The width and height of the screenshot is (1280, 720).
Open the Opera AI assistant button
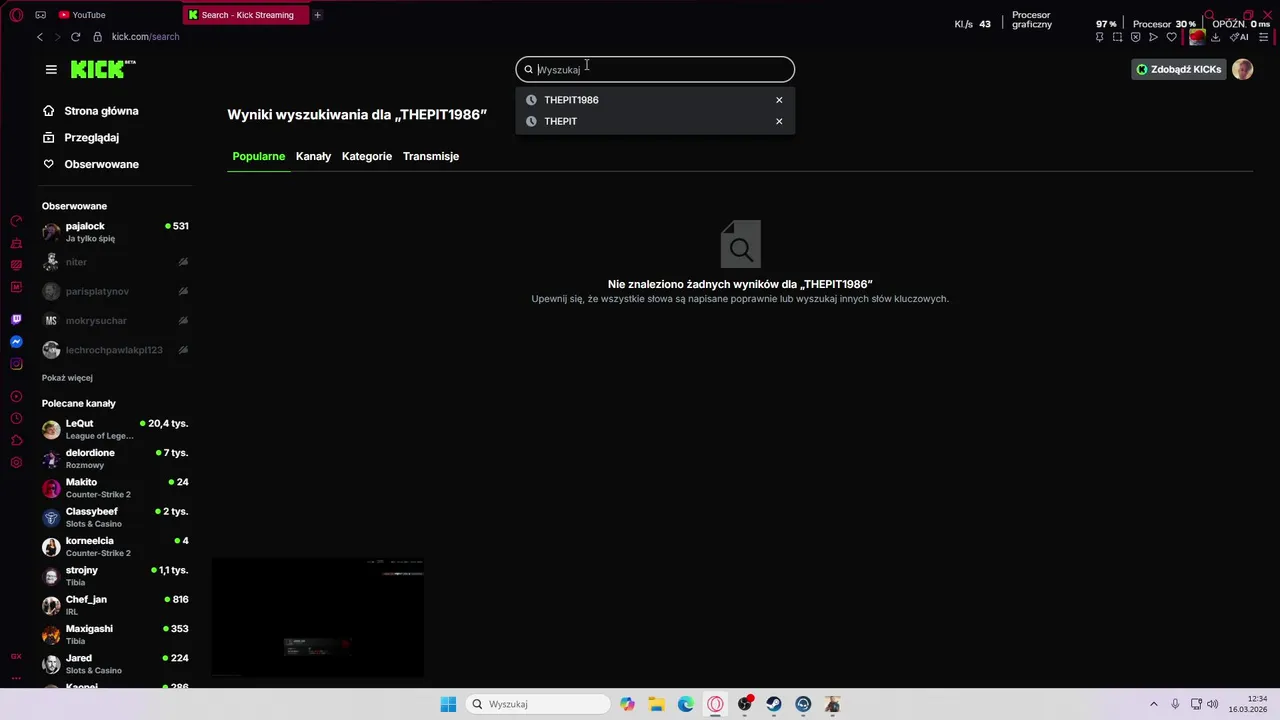(1239, 37)
